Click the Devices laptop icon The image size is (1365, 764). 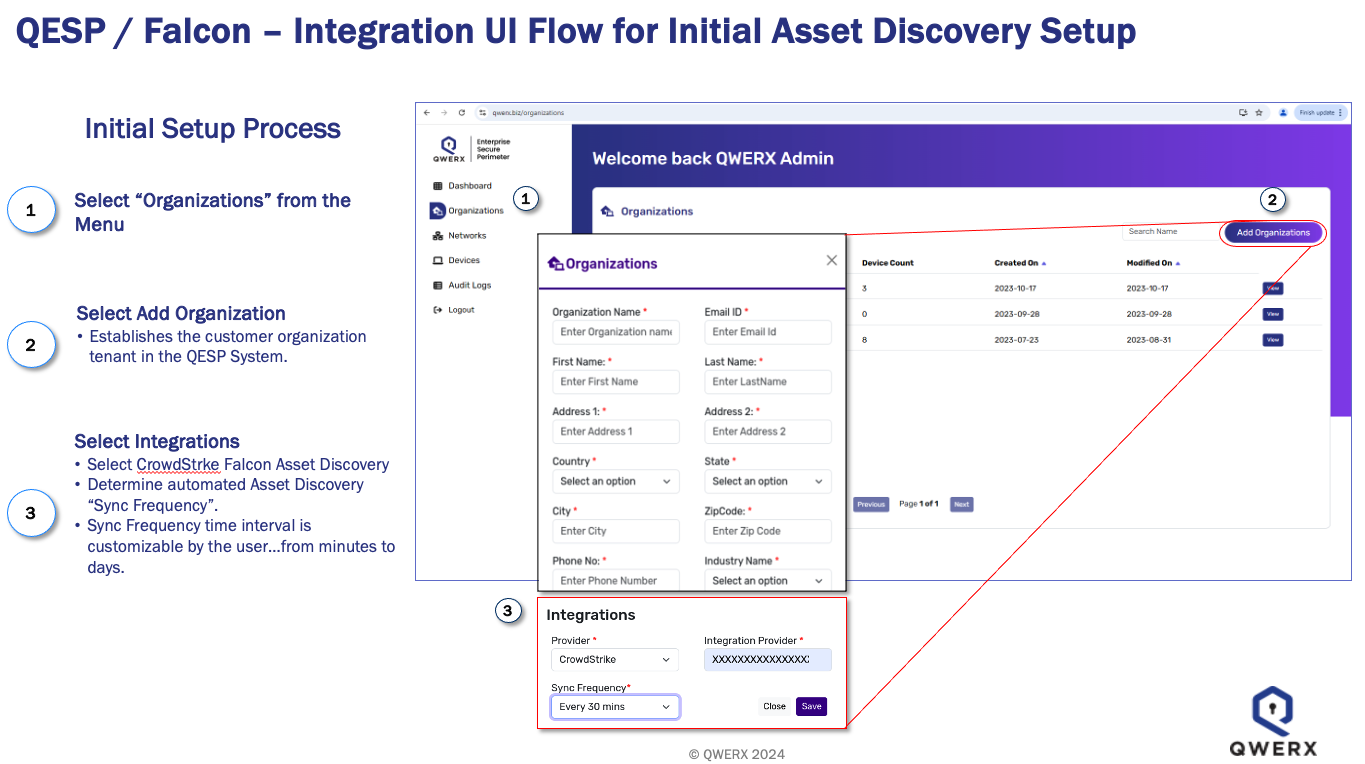[x=438, y=260]
